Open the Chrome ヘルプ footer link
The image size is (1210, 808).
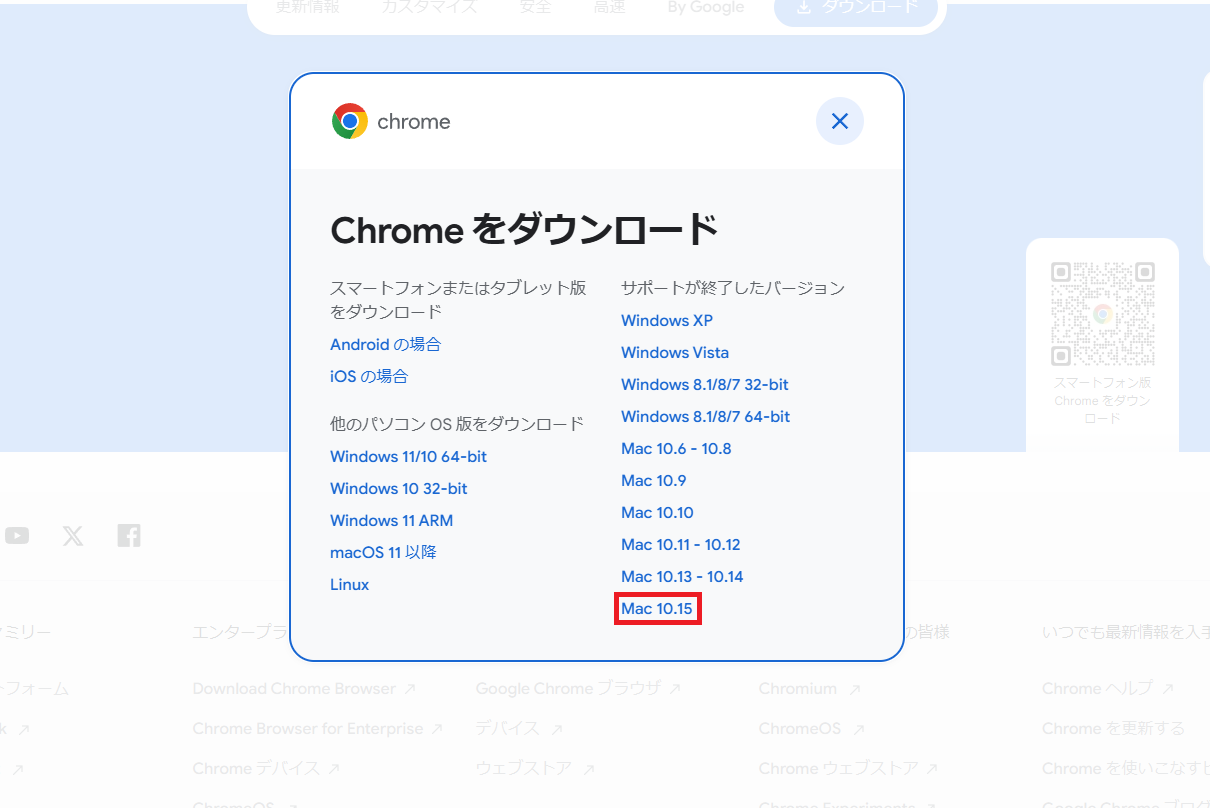[1108, 688]
